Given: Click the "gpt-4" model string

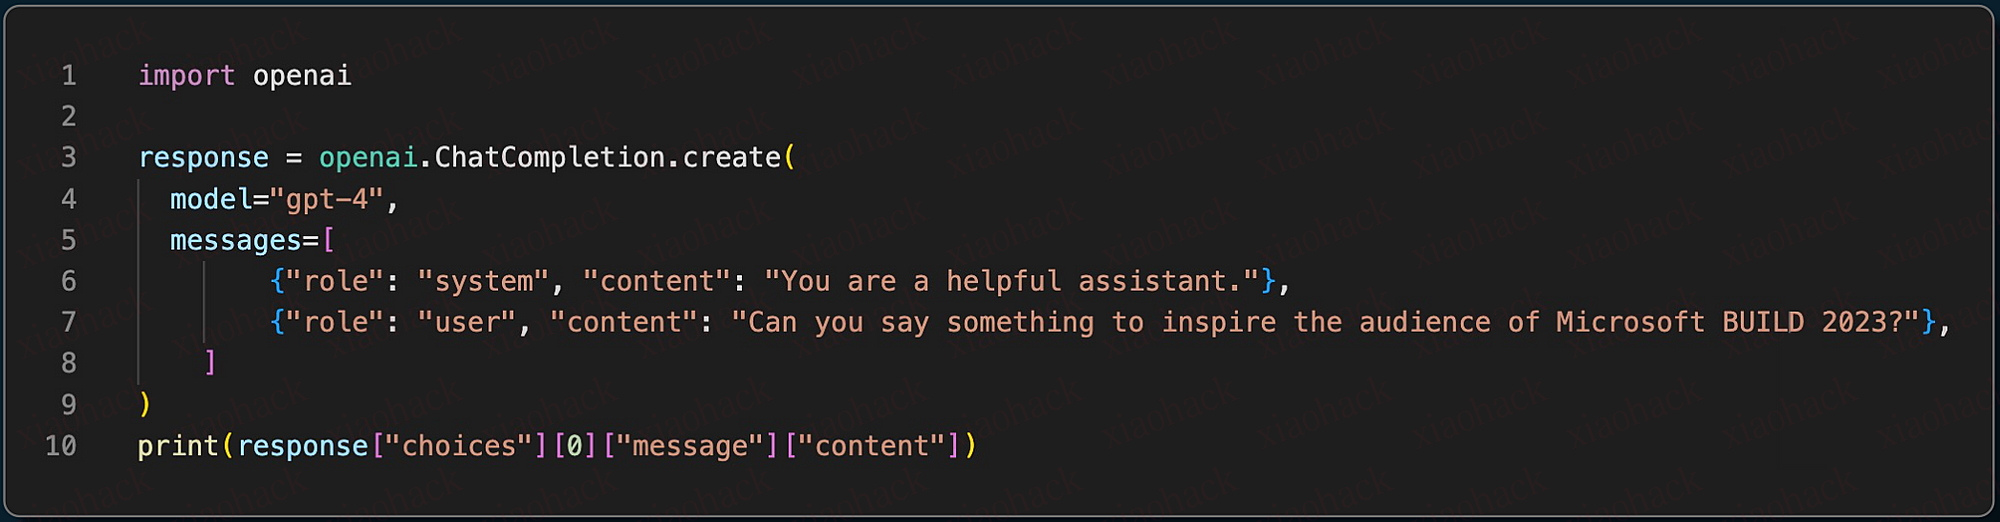Looking at the screenshot, I should pos(327,200).
